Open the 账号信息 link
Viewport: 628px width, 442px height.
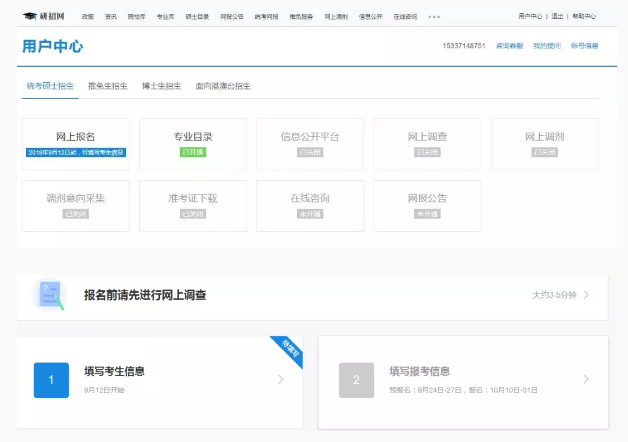(x=584, y=46)
